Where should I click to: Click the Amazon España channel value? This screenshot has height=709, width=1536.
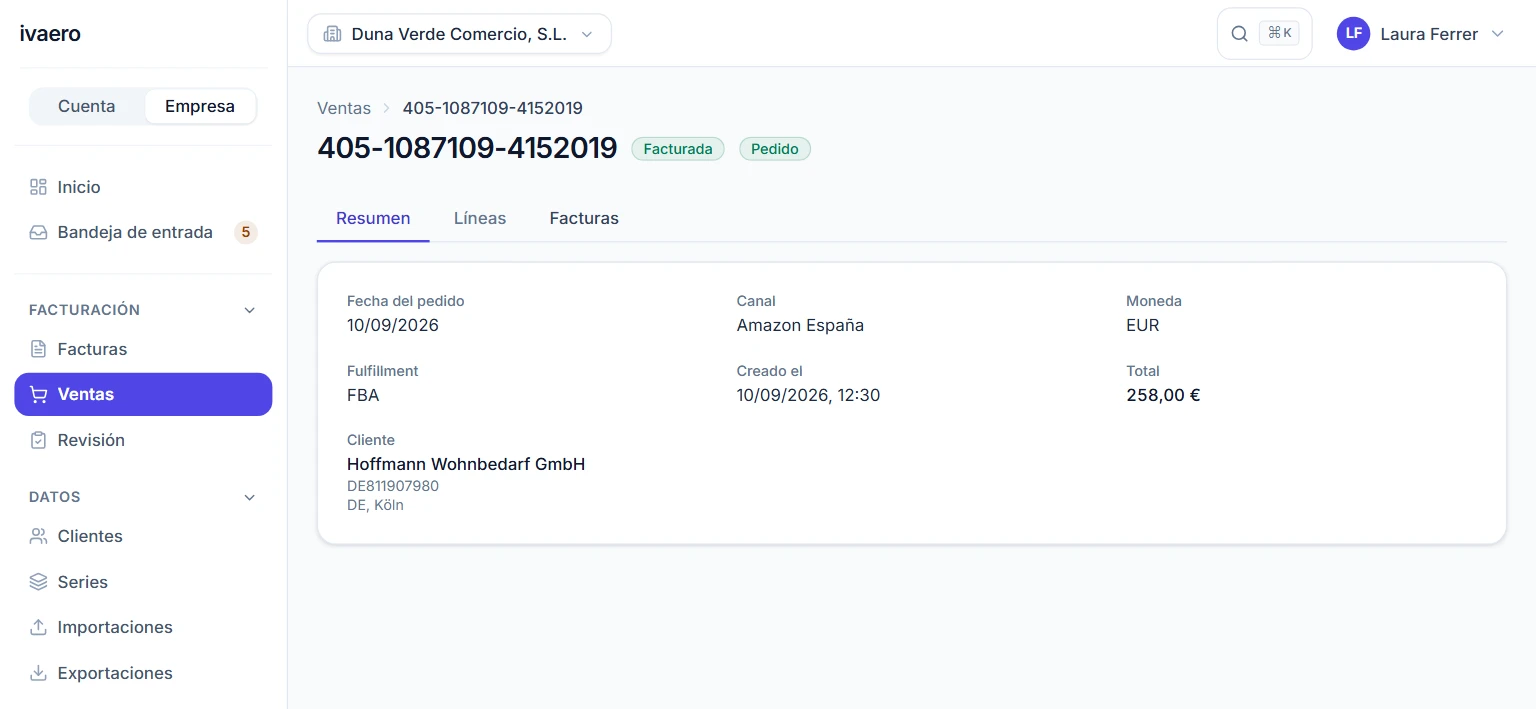tap(800, 325)
